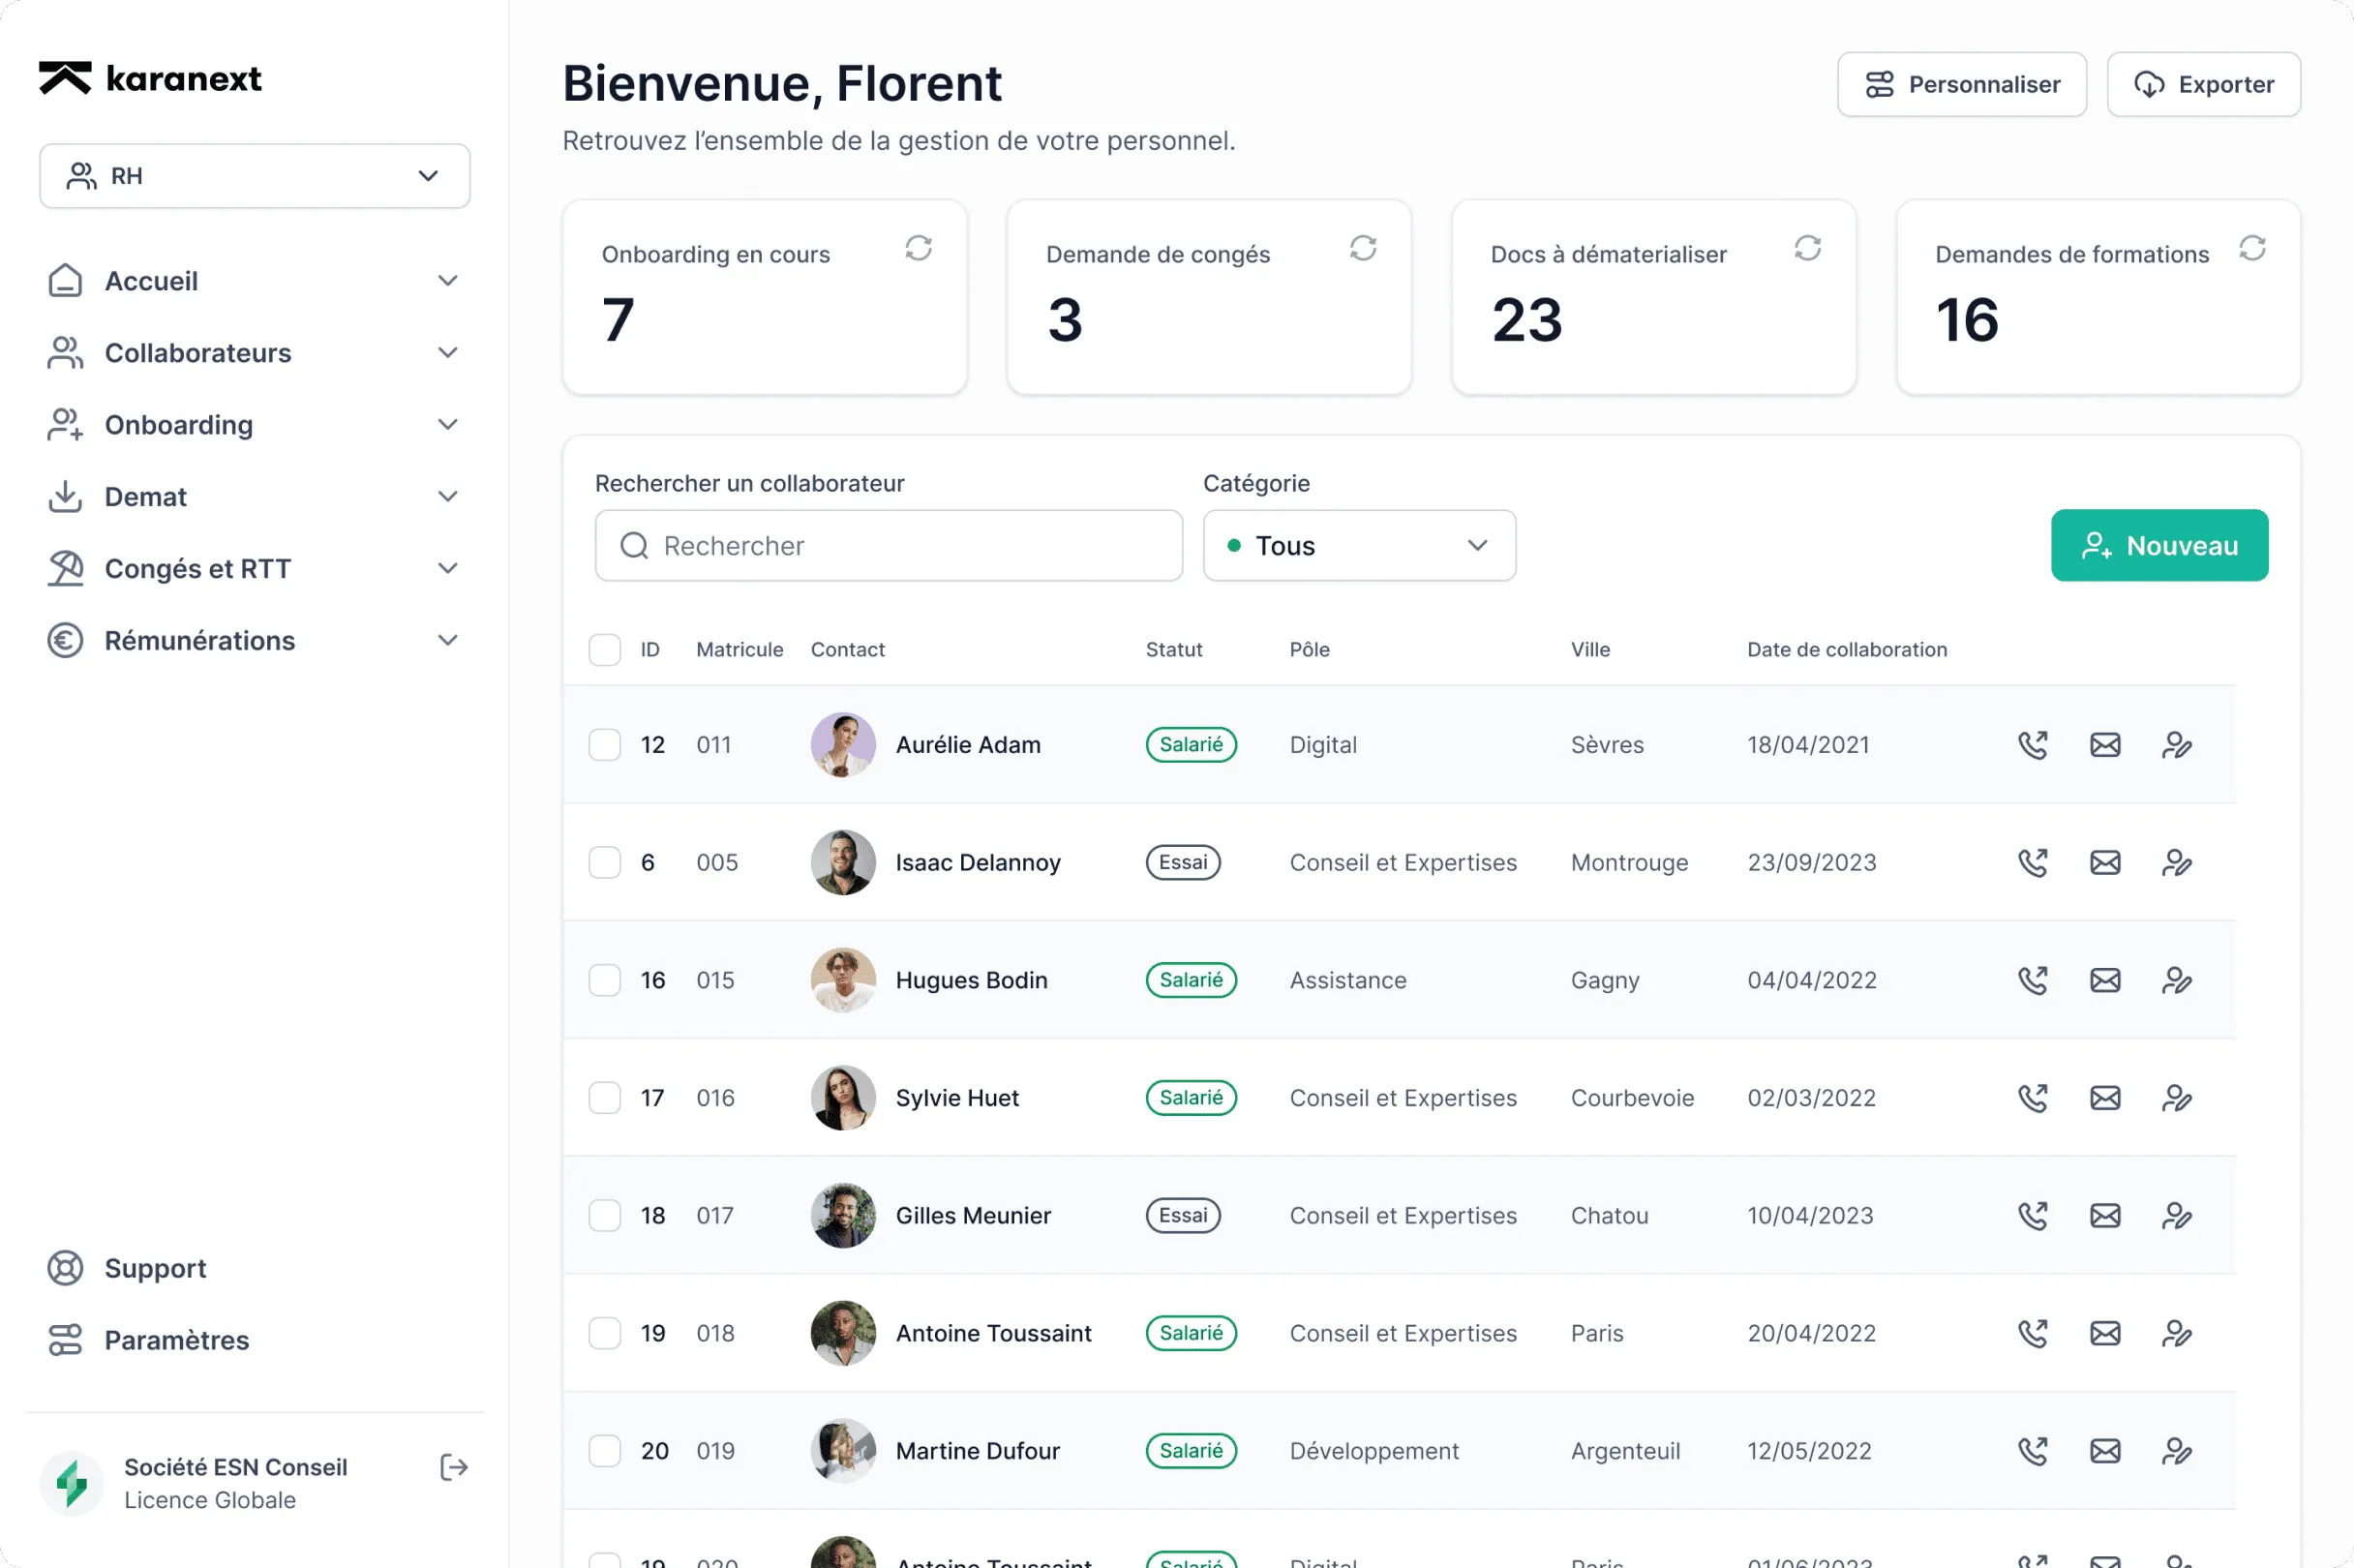The width and height of the screenshot is (2354, 1568).
Task: Email Isaac Delannoy using the envelope icon
Action: pos(2105,862)
